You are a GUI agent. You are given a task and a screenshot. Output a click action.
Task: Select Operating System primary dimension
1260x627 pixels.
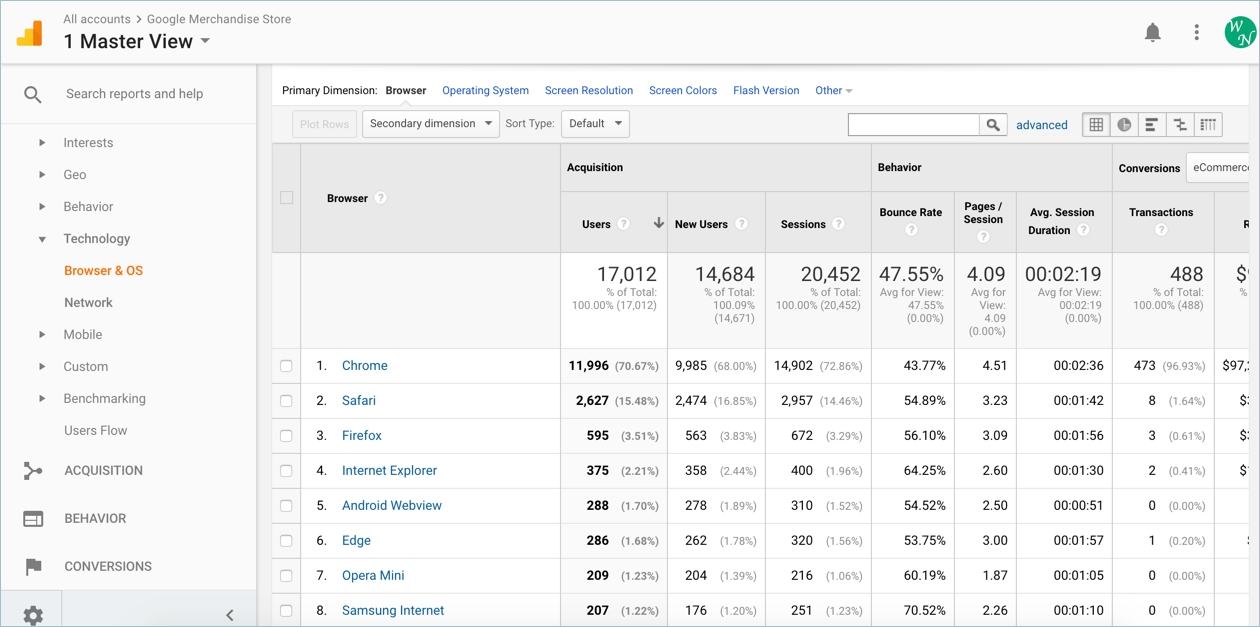485,91
